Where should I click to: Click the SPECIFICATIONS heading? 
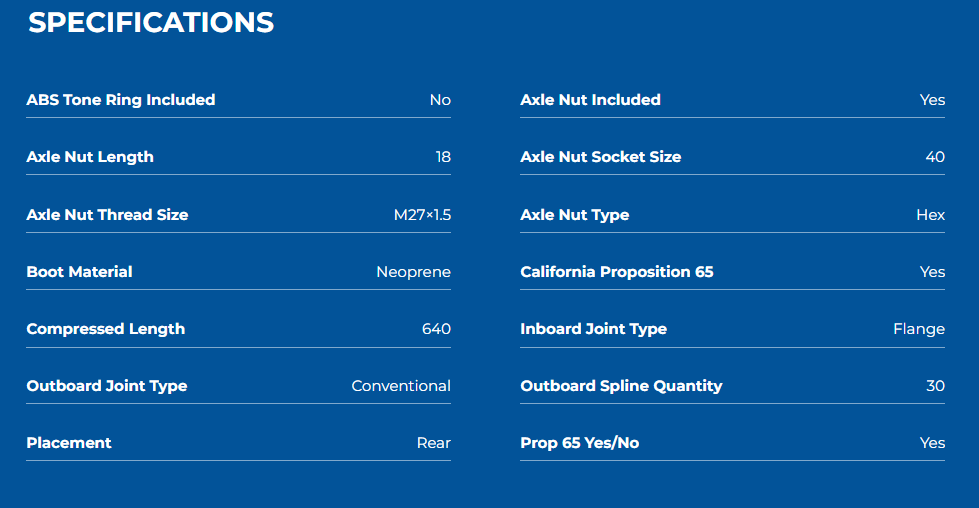(151, 23)
